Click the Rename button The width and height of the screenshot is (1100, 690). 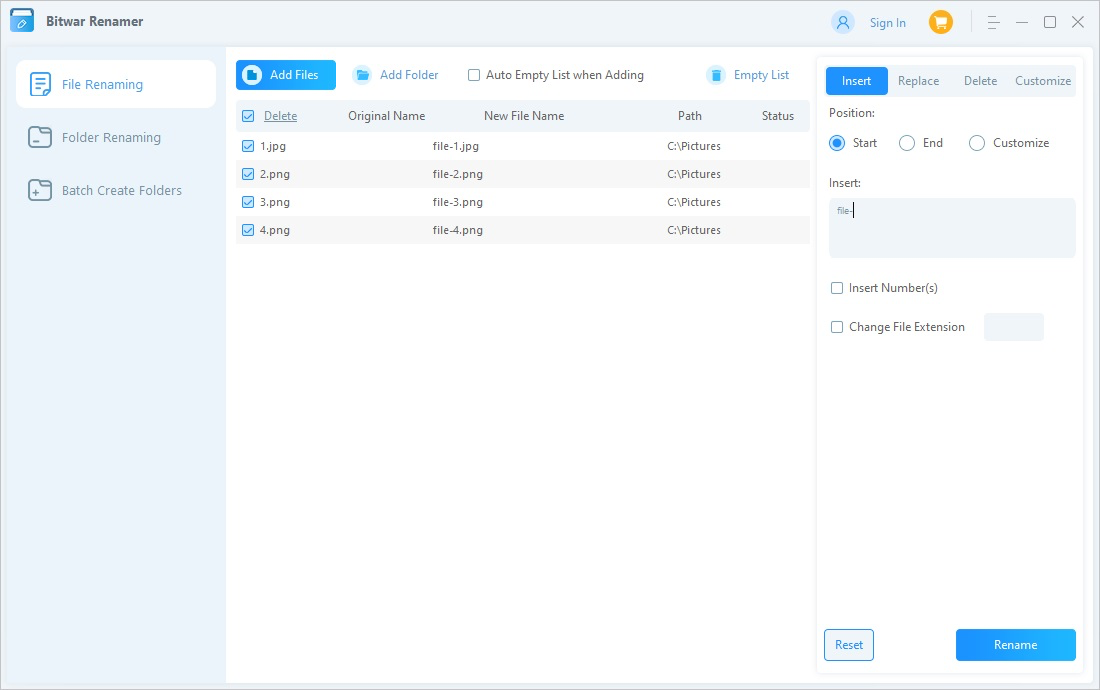pos(1015,645)
